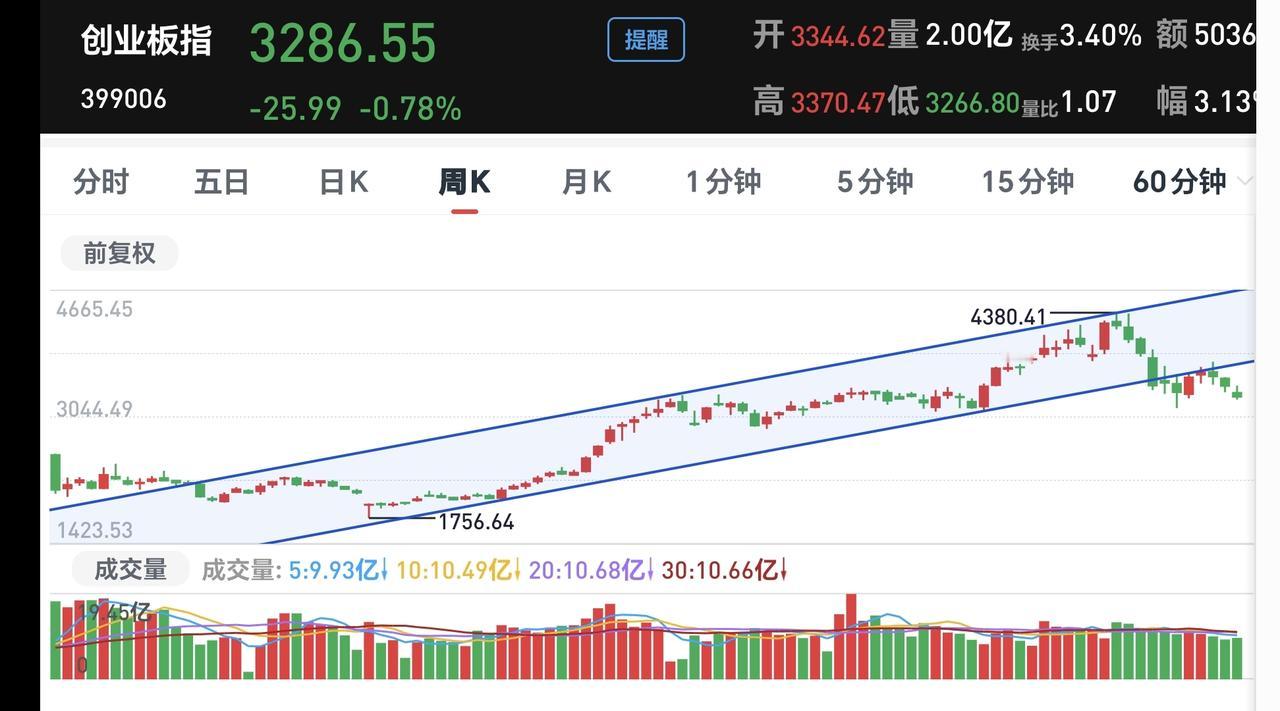The height and width of the screenshot is (711, 1280).
Task: Open the 成交量 indicator selector
Action: point(130,570)
